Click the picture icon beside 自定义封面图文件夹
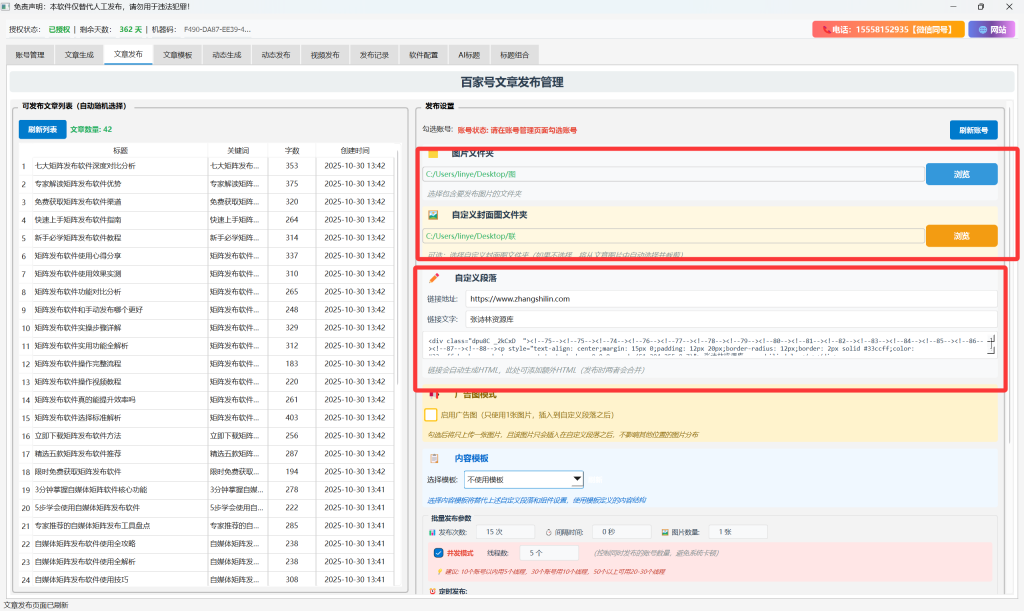Image resolution: width=1024 pixels, height=611 pixels. (x=433, y=214)
